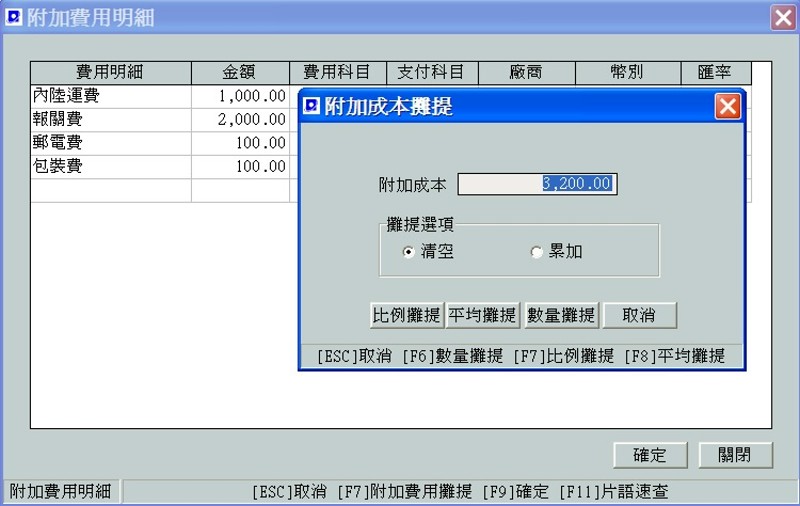800x506 pixels.
Task: Click the 附加成本攤提 dialog title icon
Action: 311,106
